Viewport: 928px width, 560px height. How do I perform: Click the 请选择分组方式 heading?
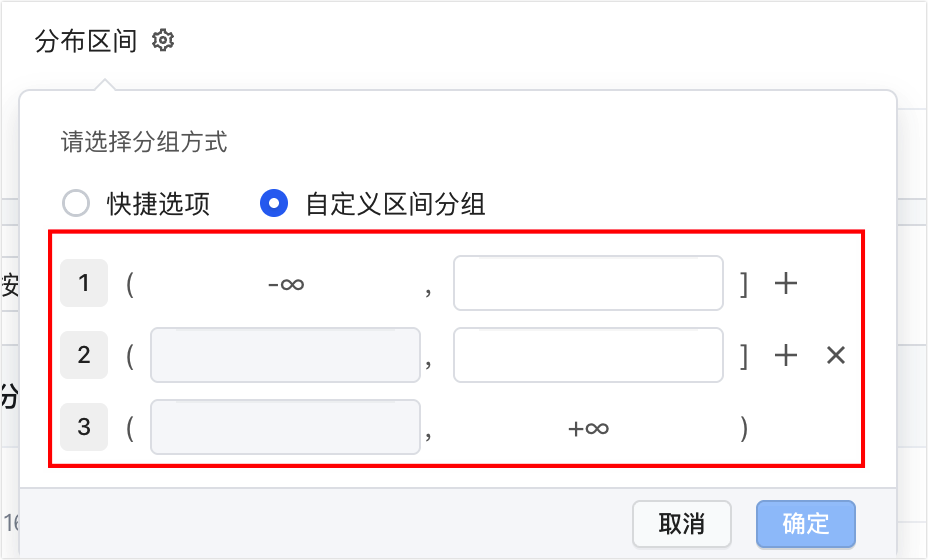[144, 141]
